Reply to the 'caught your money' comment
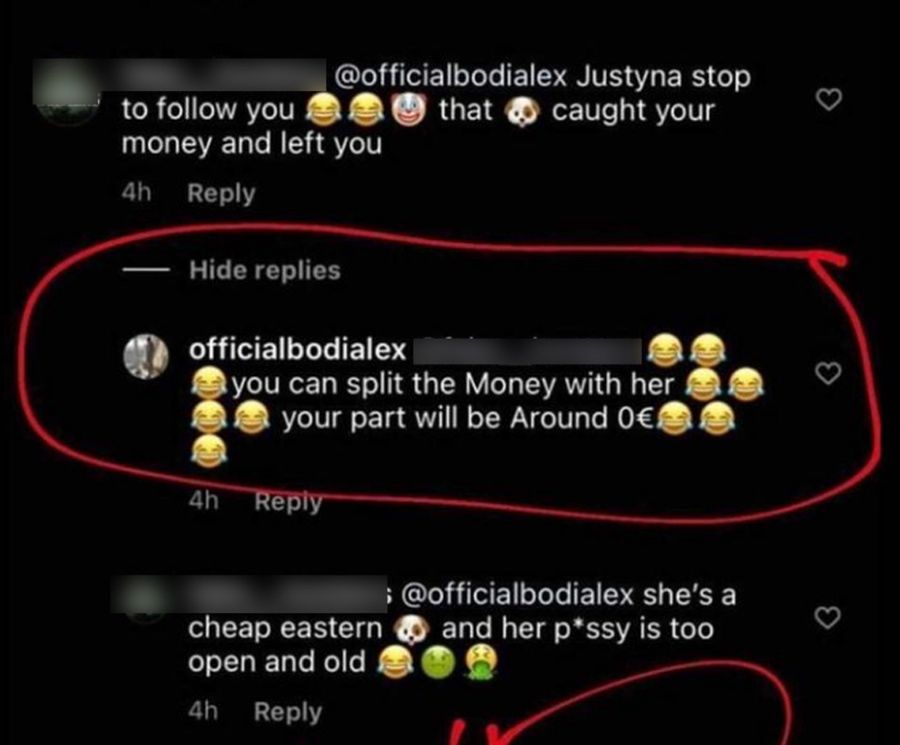The height and width of the screenshot is (745, 900). [x=221, y=193]
